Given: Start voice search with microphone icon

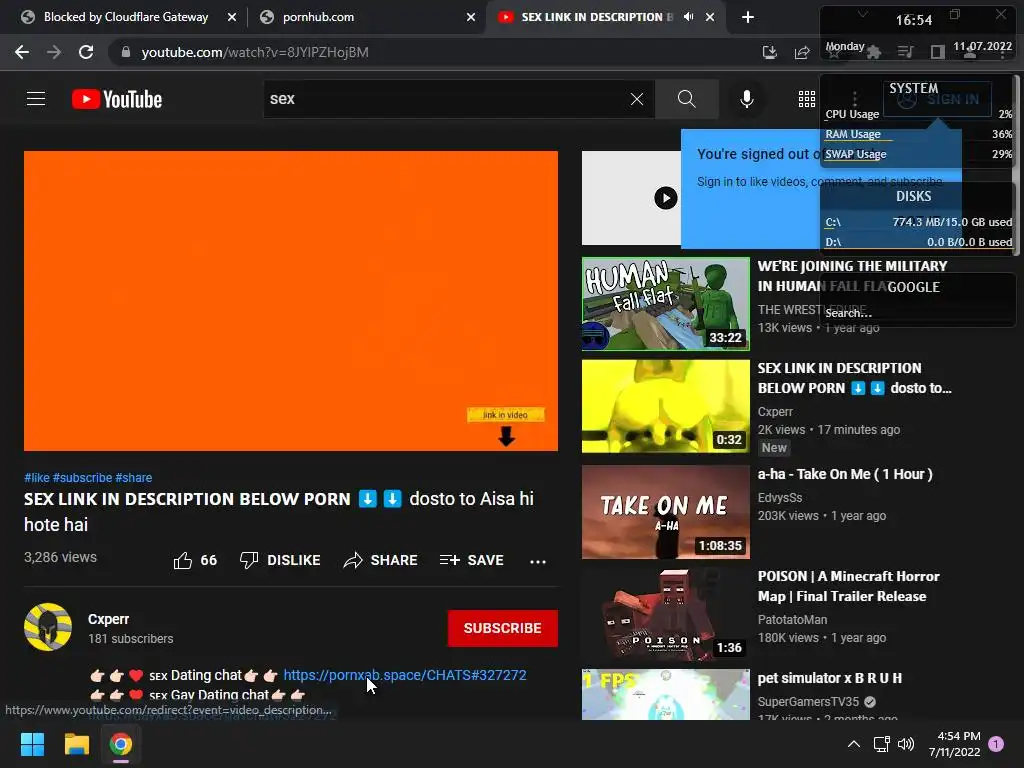Looking at the screenshot, I should pyautogui.click(x=746, y=99).
